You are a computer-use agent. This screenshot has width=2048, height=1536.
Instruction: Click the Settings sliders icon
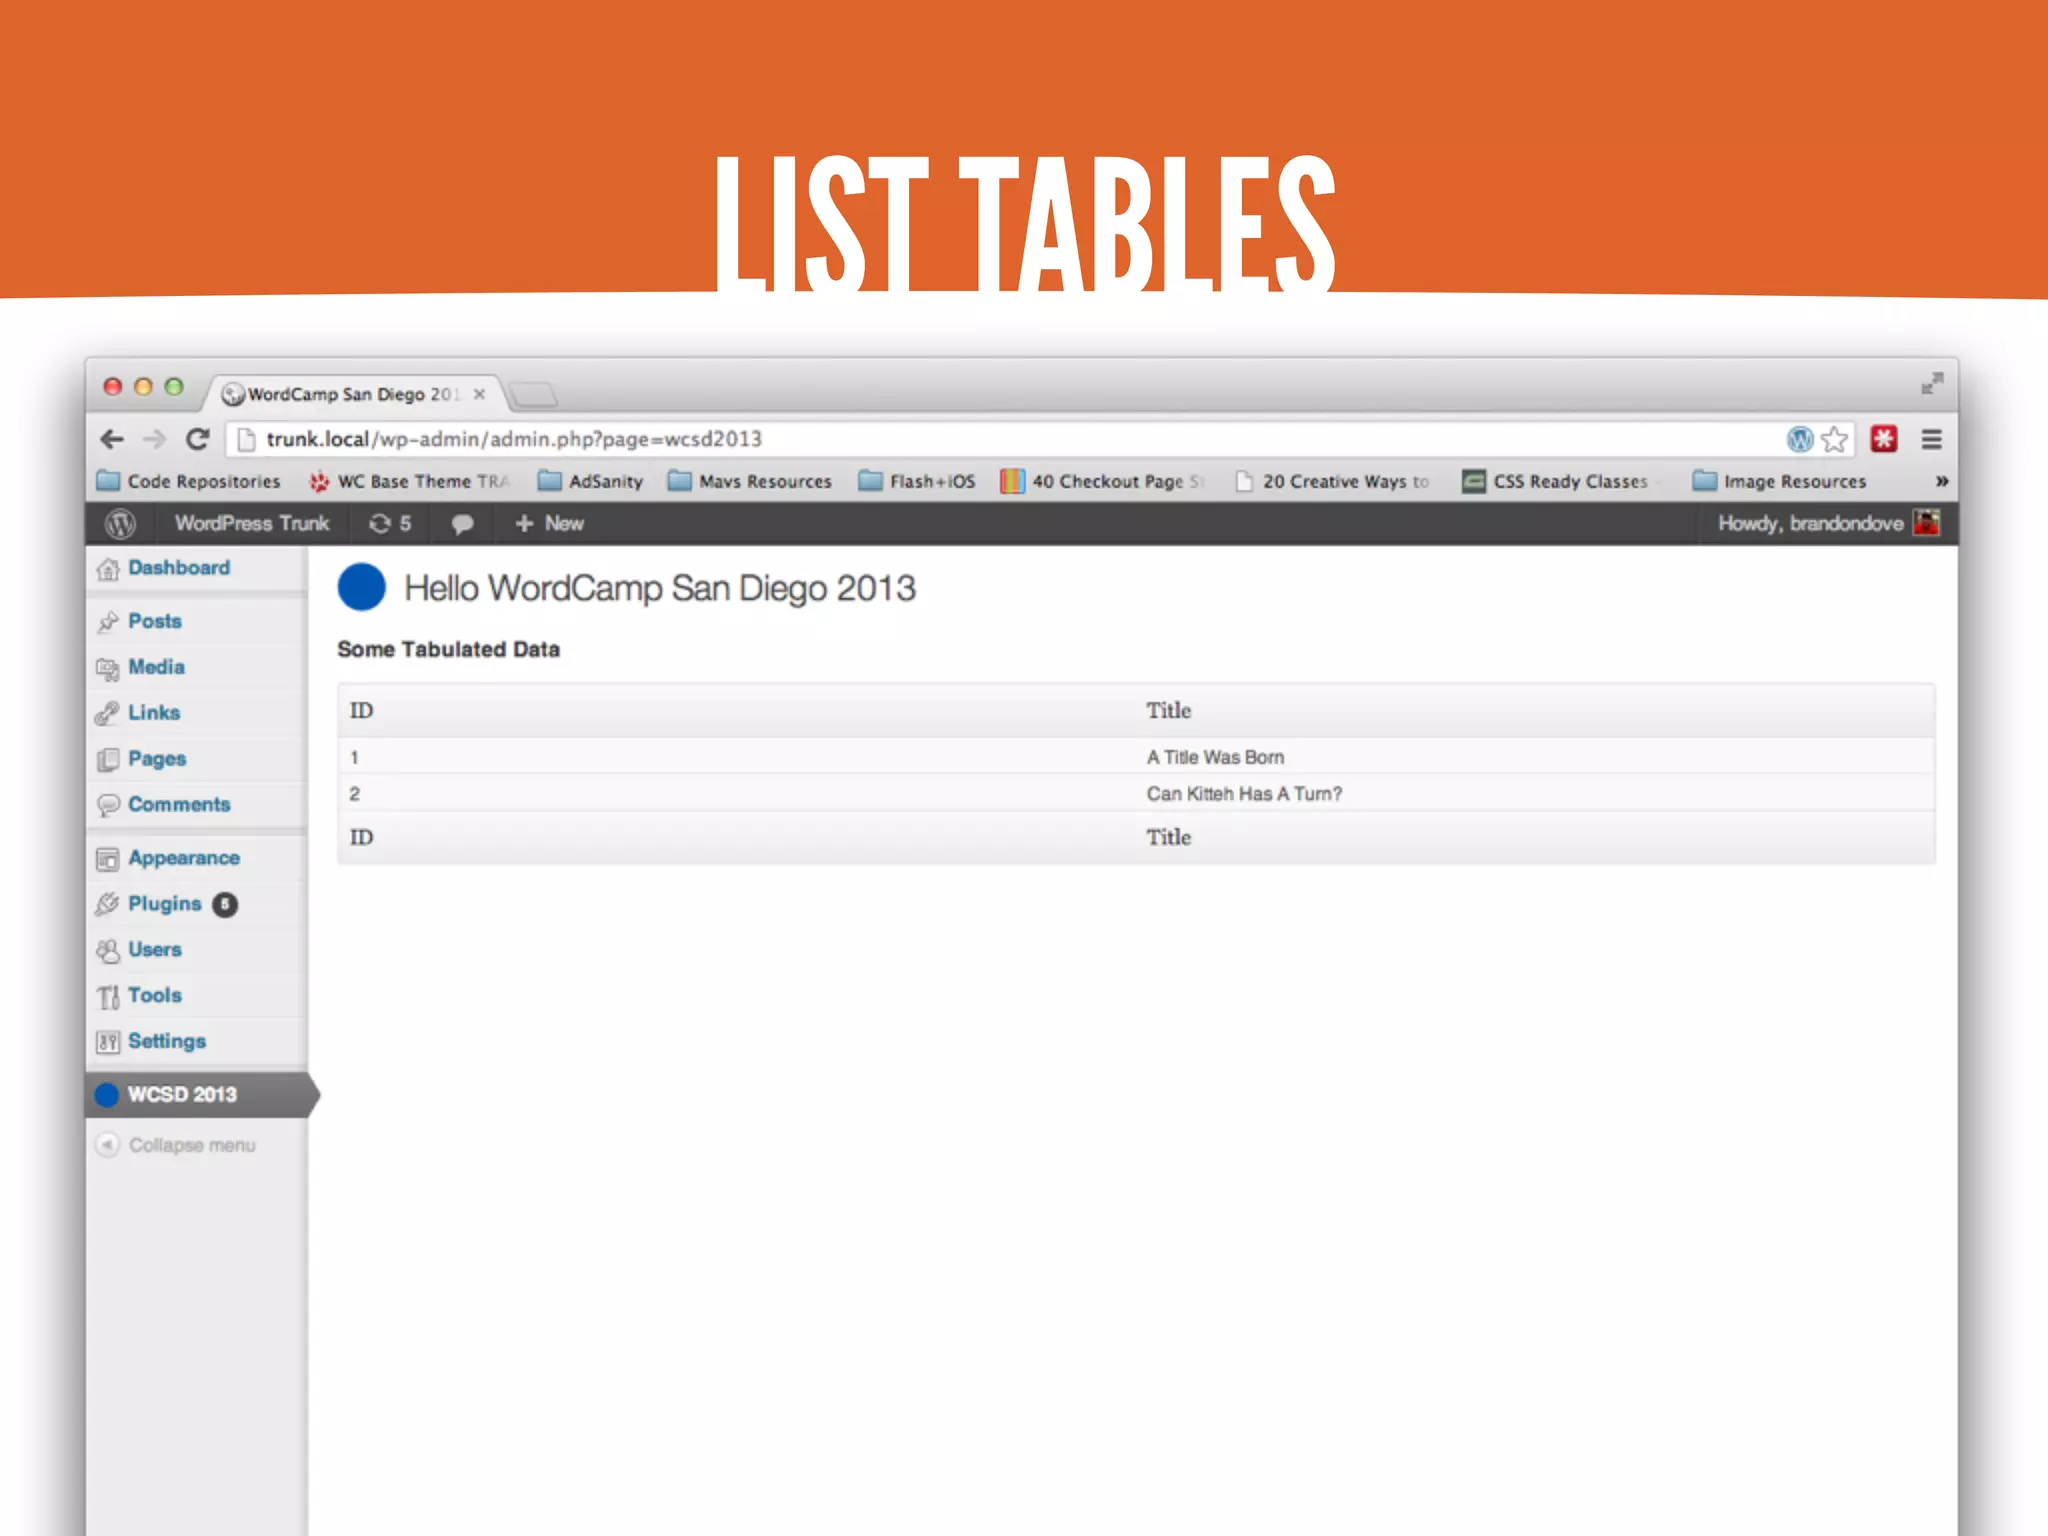click(108, 1042)
